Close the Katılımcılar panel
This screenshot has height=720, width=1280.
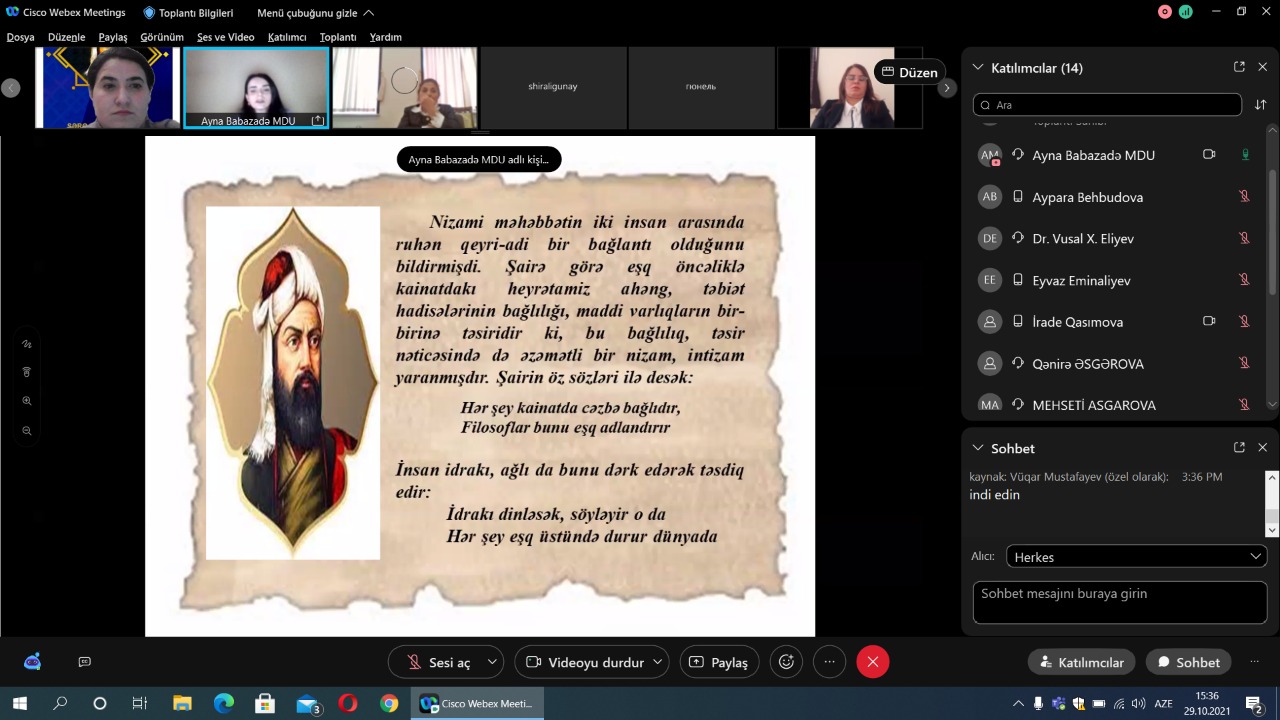coord(1262,67)
